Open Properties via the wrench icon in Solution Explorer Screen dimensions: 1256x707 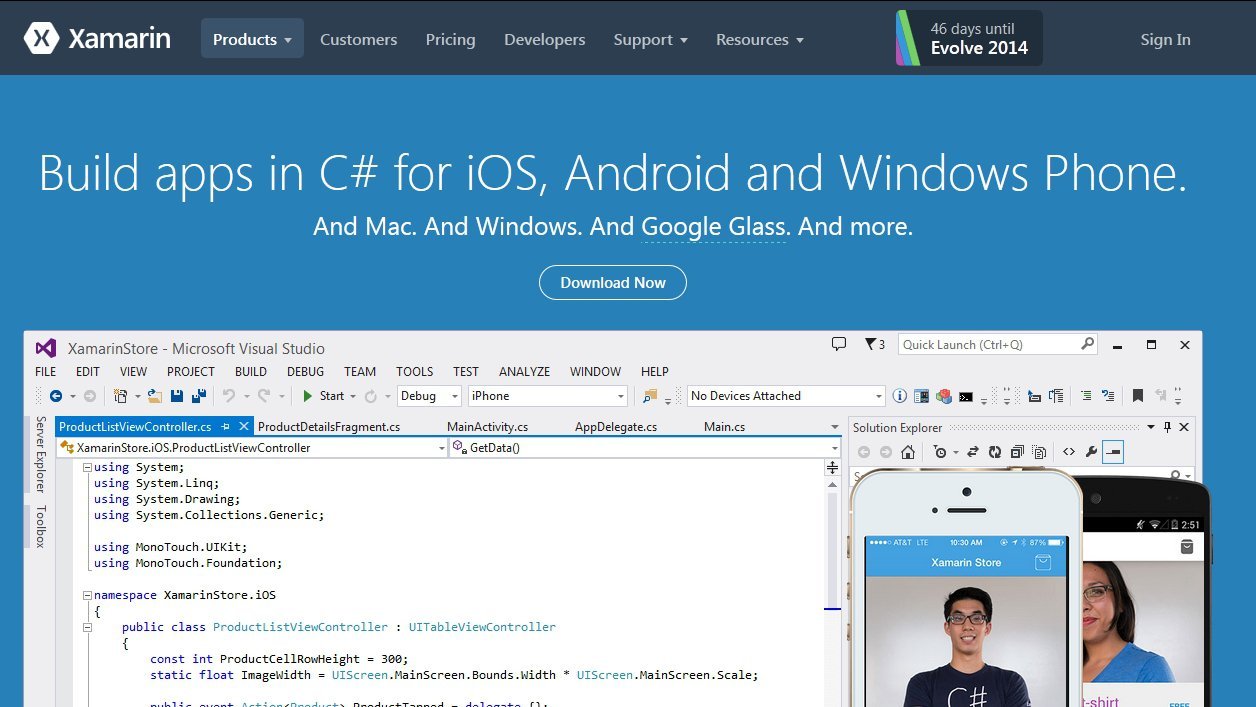pyautogui.click(x=1092, y=452)
